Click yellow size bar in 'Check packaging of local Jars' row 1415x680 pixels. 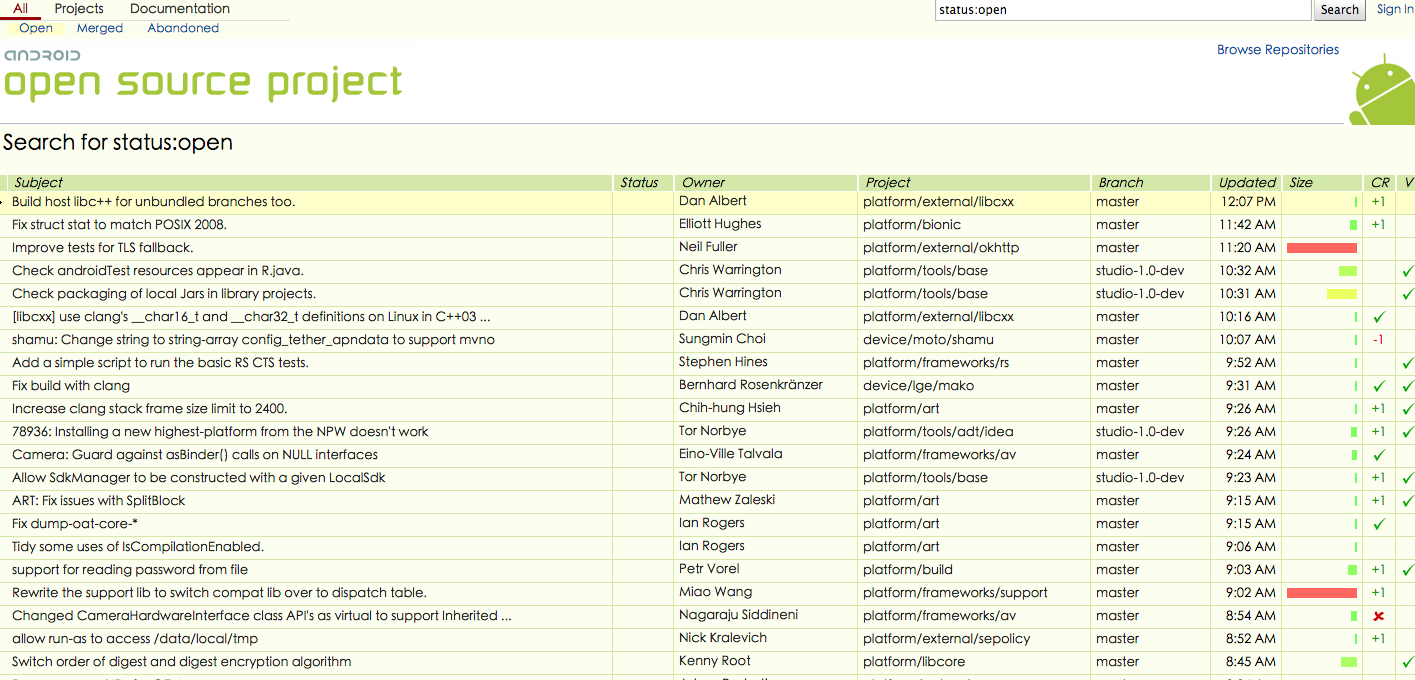coord(1342,294)
